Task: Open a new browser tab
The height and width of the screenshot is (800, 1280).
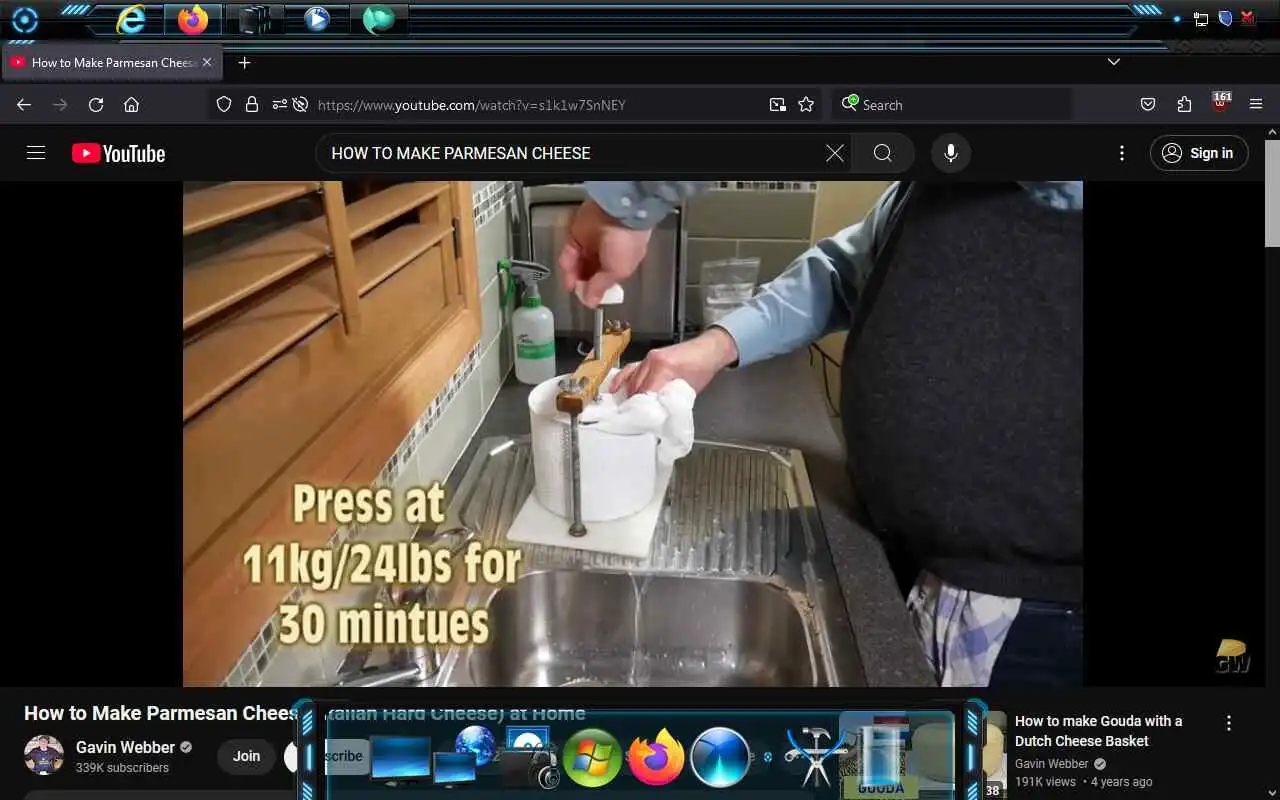Action: click(x=244, y=62)
